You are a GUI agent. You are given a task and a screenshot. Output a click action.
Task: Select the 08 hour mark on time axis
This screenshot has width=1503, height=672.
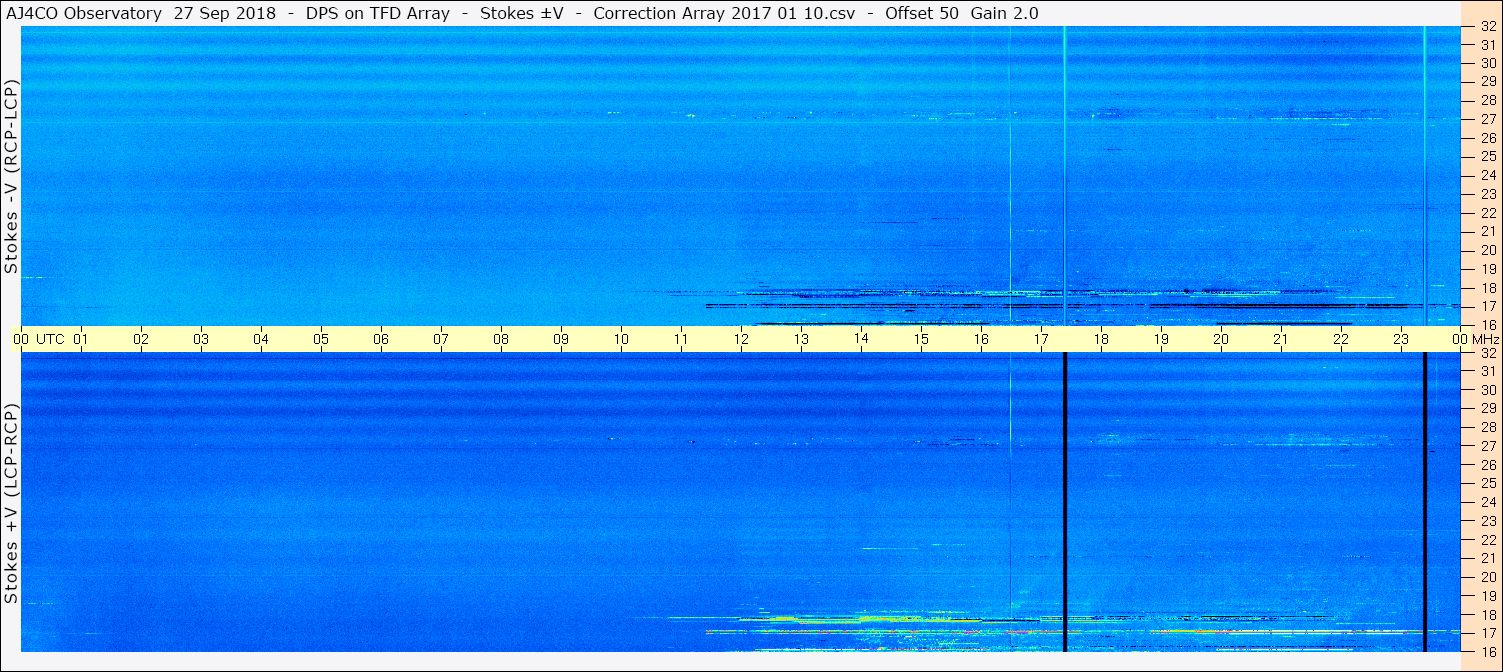(x=501, y=339)
